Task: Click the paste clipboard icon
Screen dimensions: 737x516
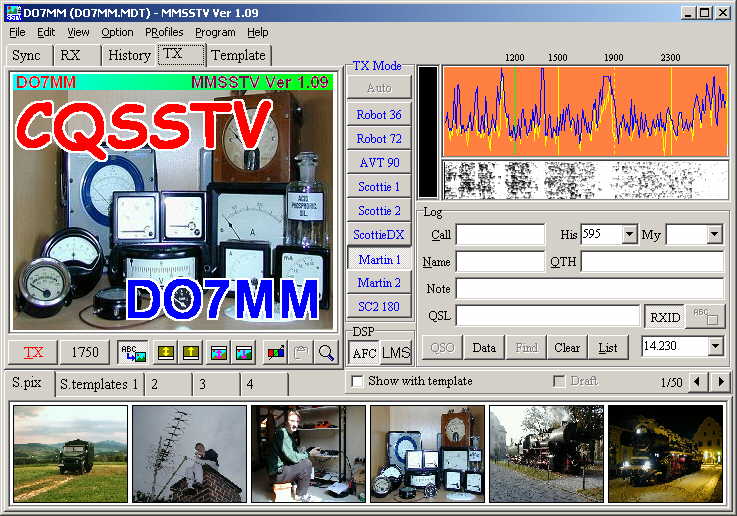Action: click(x=301, y=352)
